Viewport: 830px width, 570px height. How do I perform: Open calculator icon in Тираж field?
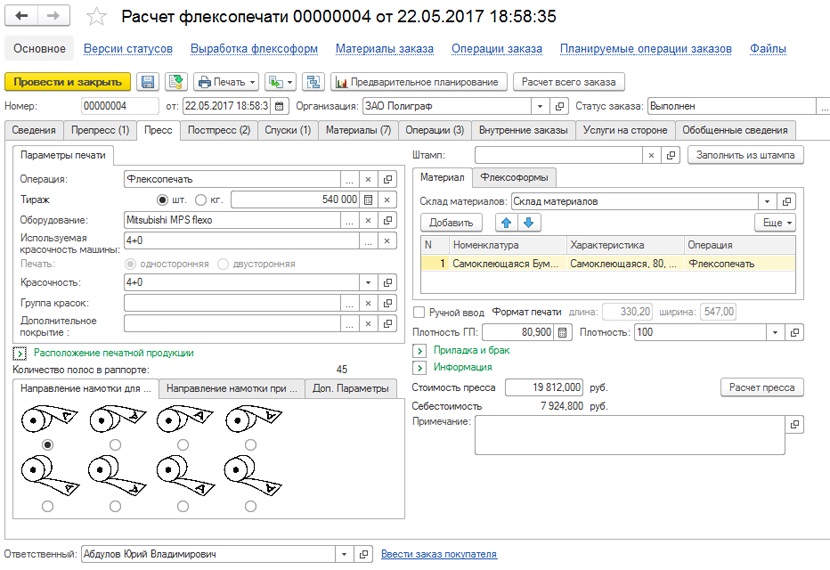tap(368, 200)
